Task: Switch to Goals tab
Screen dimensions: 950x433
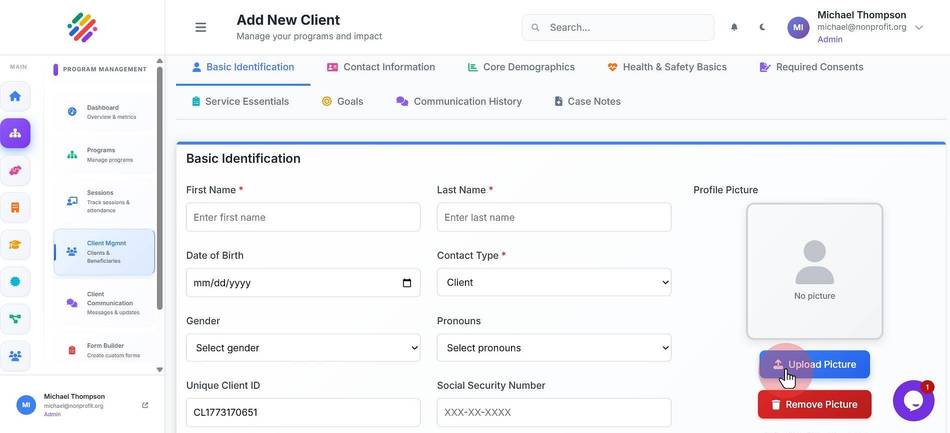Action: coord(342,102)
